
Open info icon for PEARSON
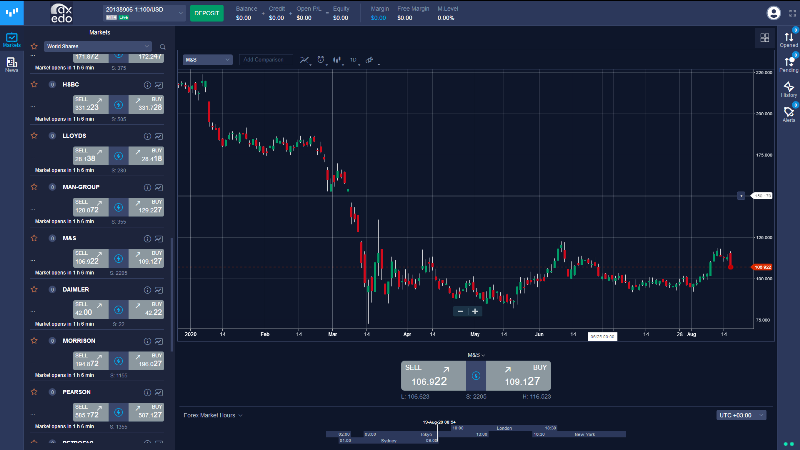(147, 392)
